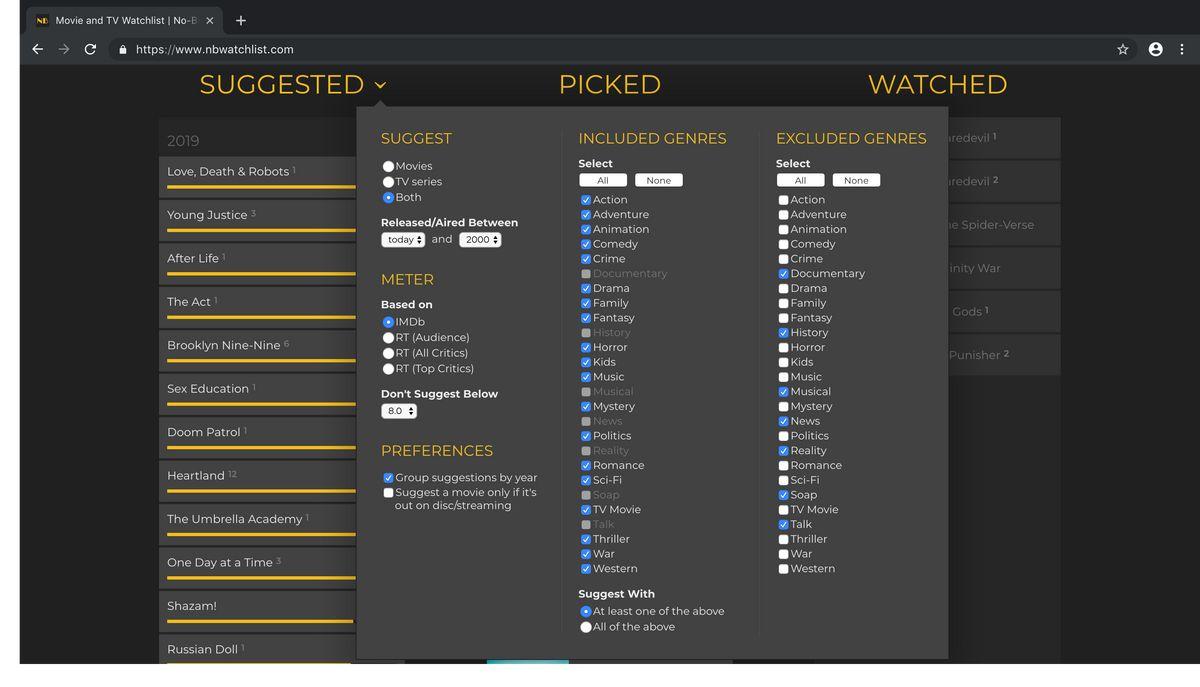Open the Don't Suggest Below 8.0 dropdown
The image size is (1200, 687).
click(399, 411)
